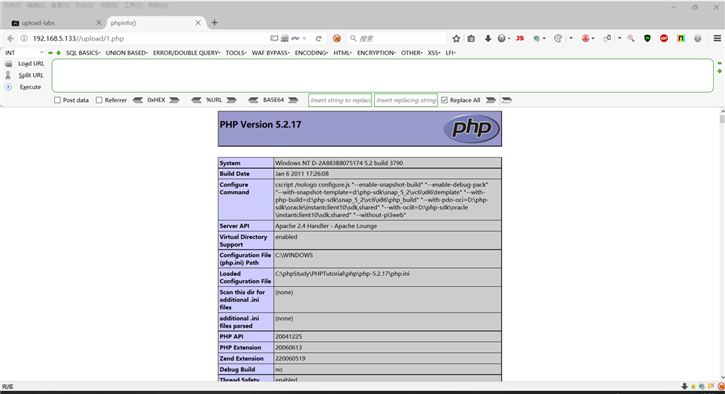Viewport: 725px width, 394px height.
Task: Click the yellow-black pi extension icon
Action: click(x=681, y=38)
